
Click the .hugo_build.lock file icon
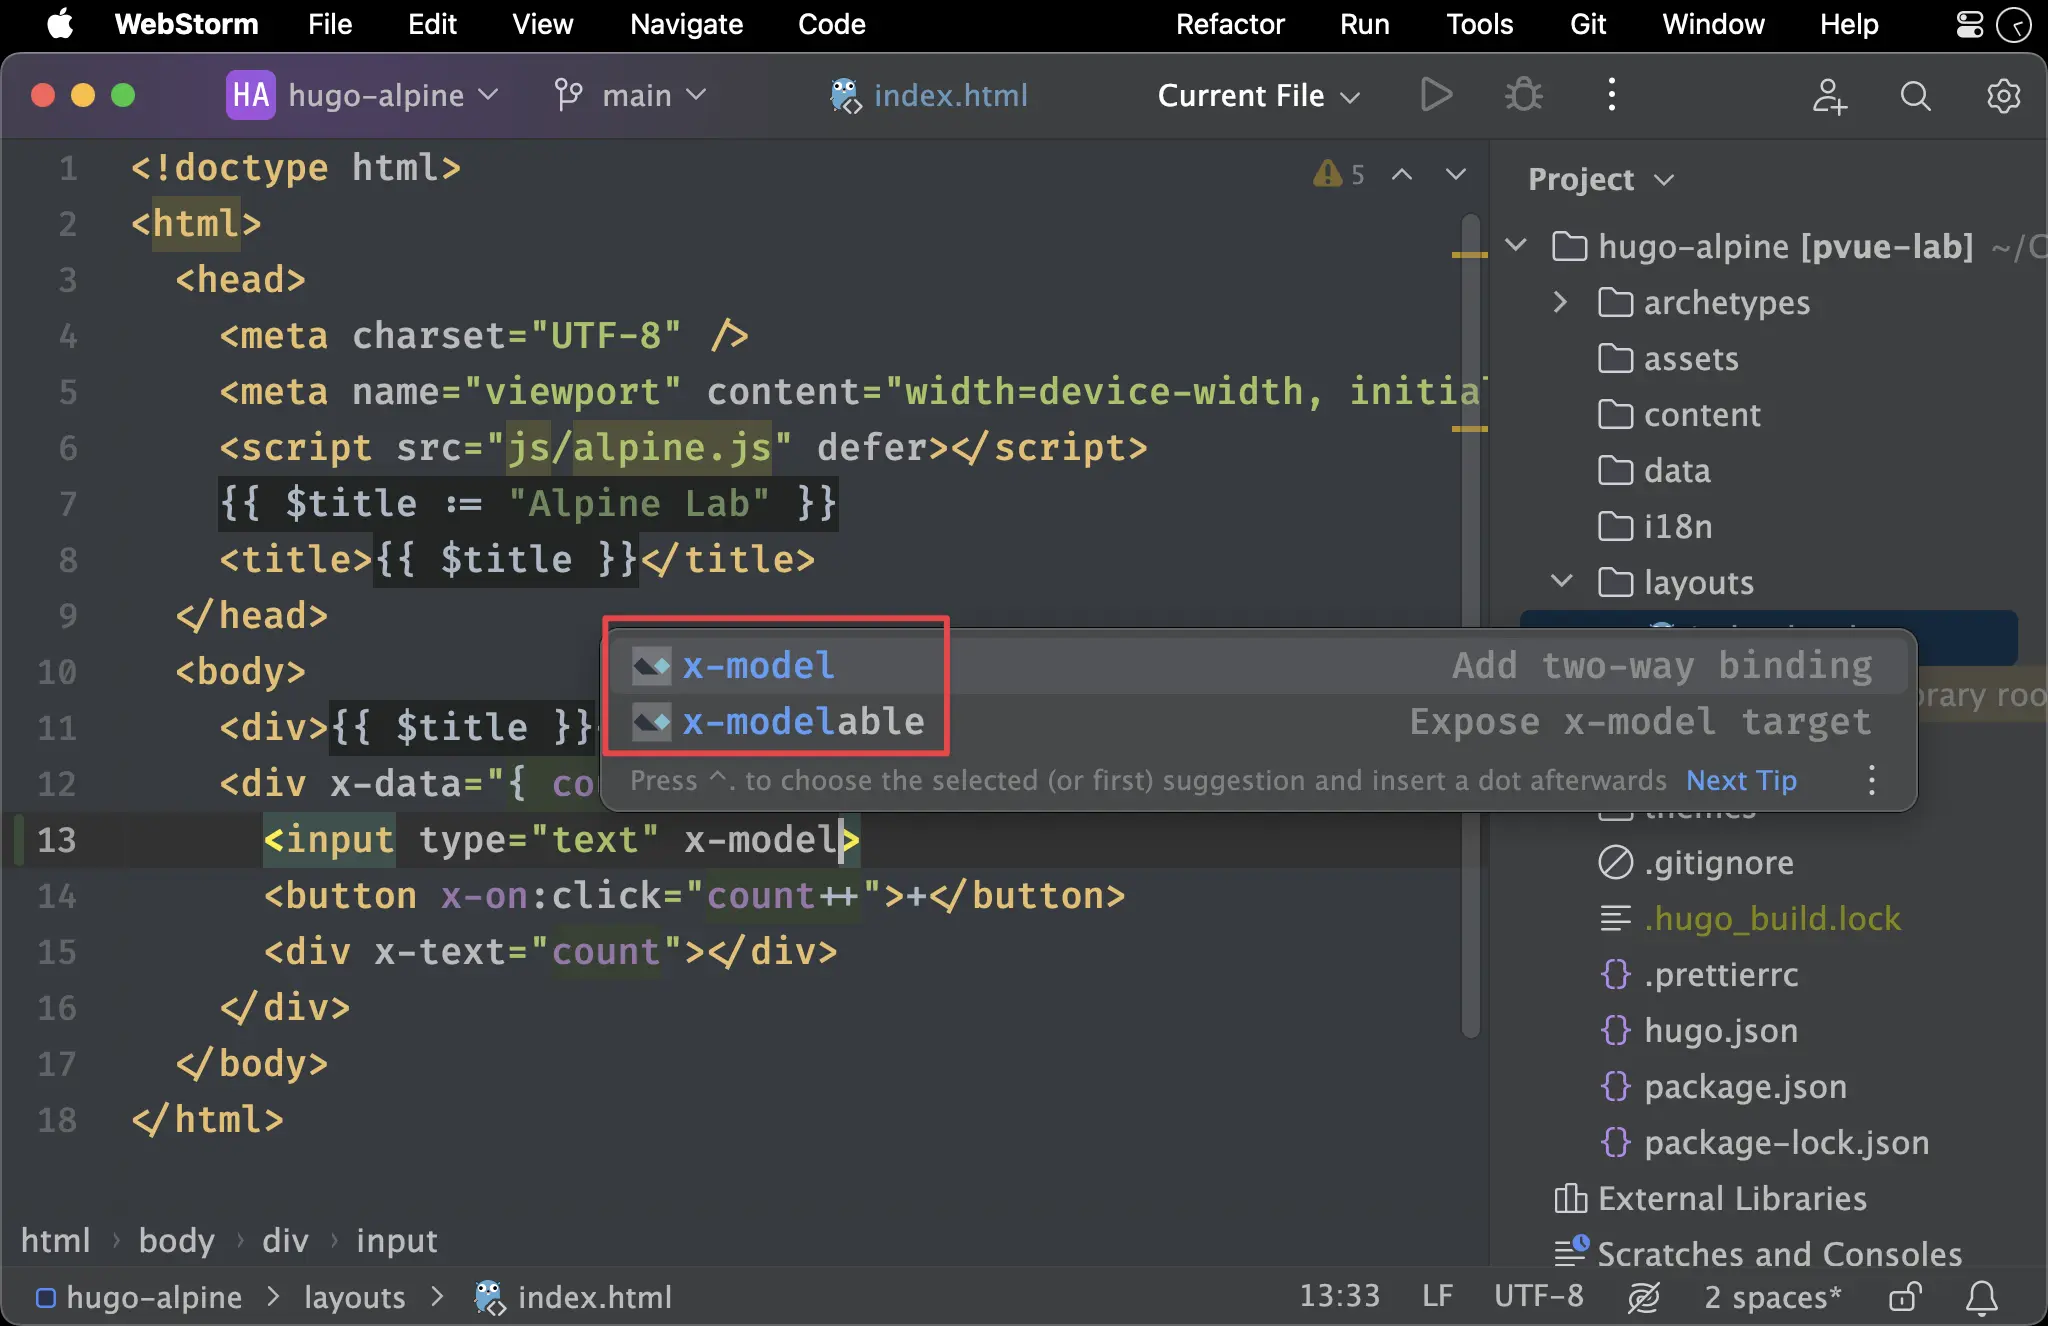click(1615, 918)
